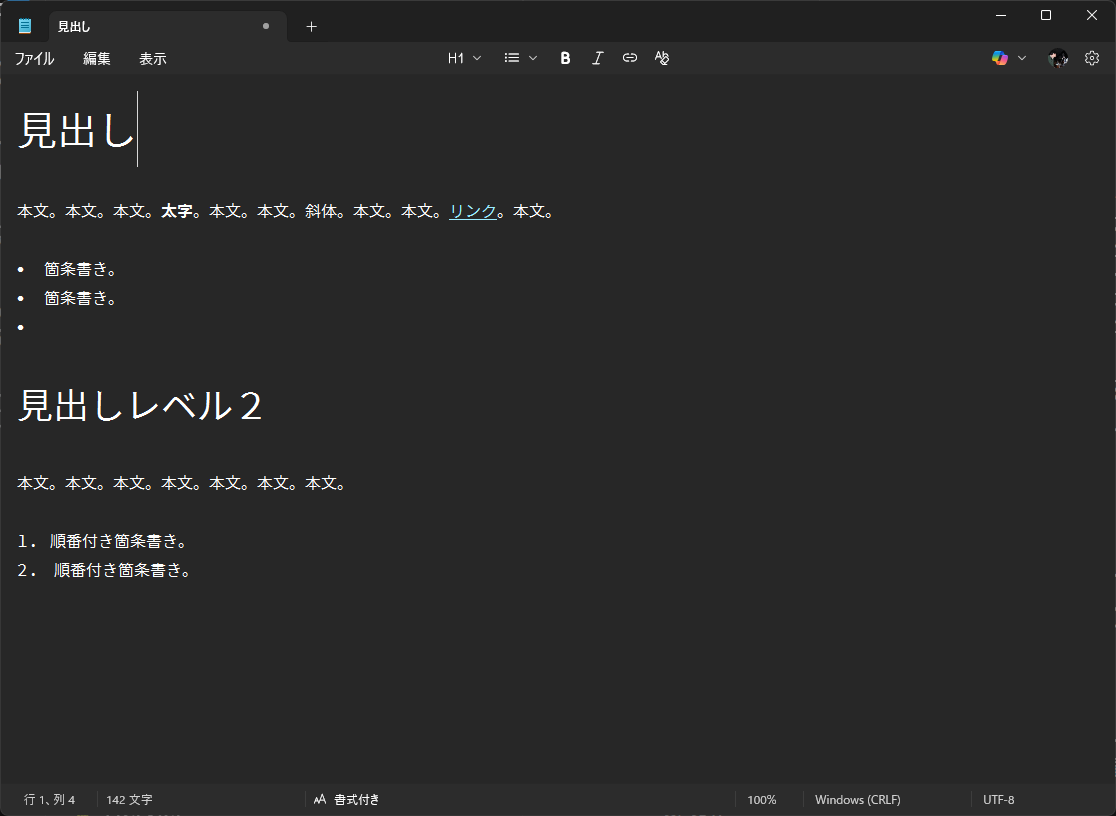Click the unsaved-changes dot on 見出し tab
Screen dimensions: 1116x816
tap(265, 26)
